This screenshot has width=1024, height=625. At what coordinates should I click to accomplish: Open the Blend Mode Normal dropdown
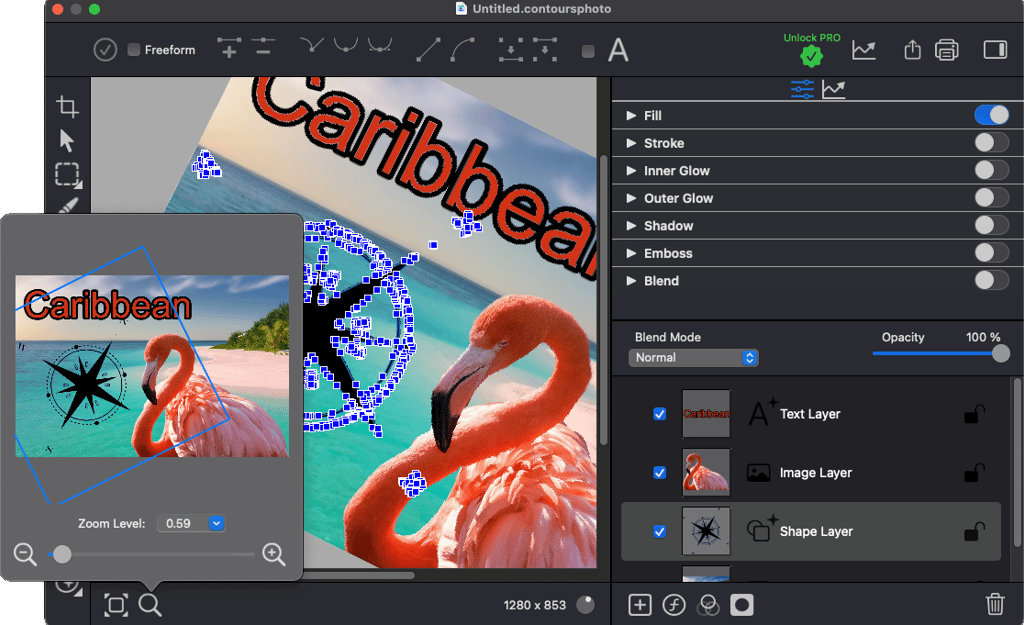coord(693,357)
